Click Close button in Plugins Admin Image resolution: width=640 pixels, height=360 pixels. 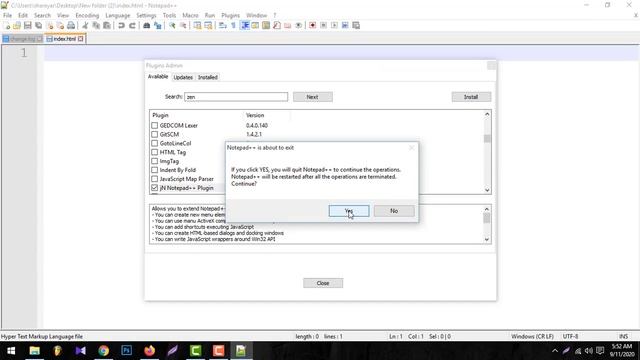tap(323, 283)
